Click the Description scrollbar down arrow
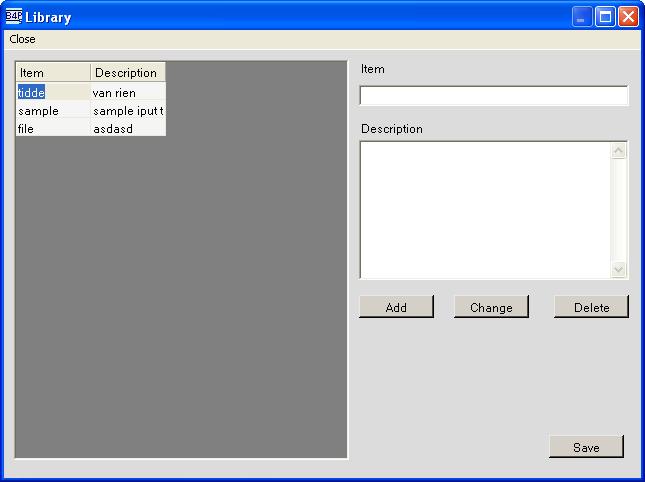This screenshot has width=645, height=482. [x=618, y=269]
